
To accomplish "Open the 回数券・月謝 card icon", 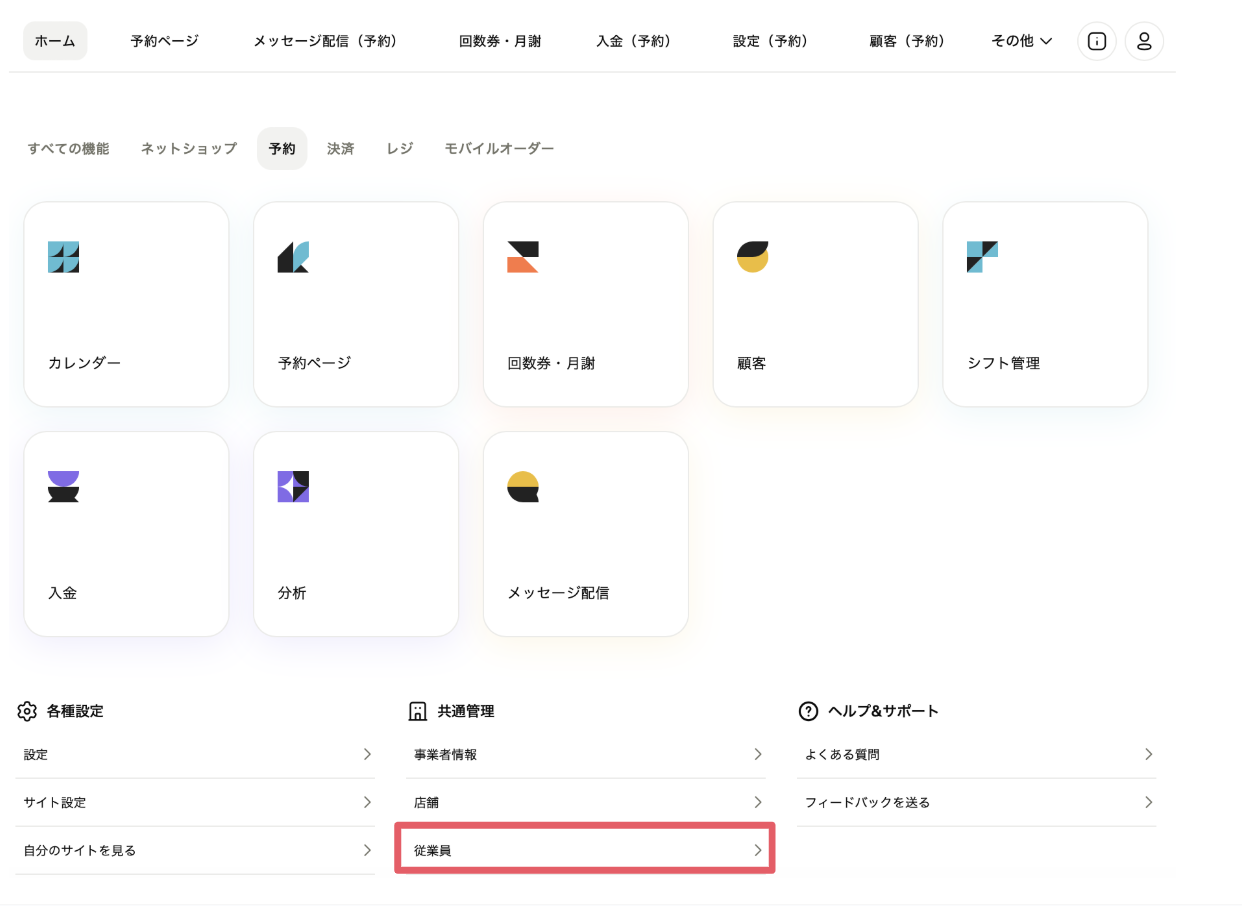I will pos(523,257).
